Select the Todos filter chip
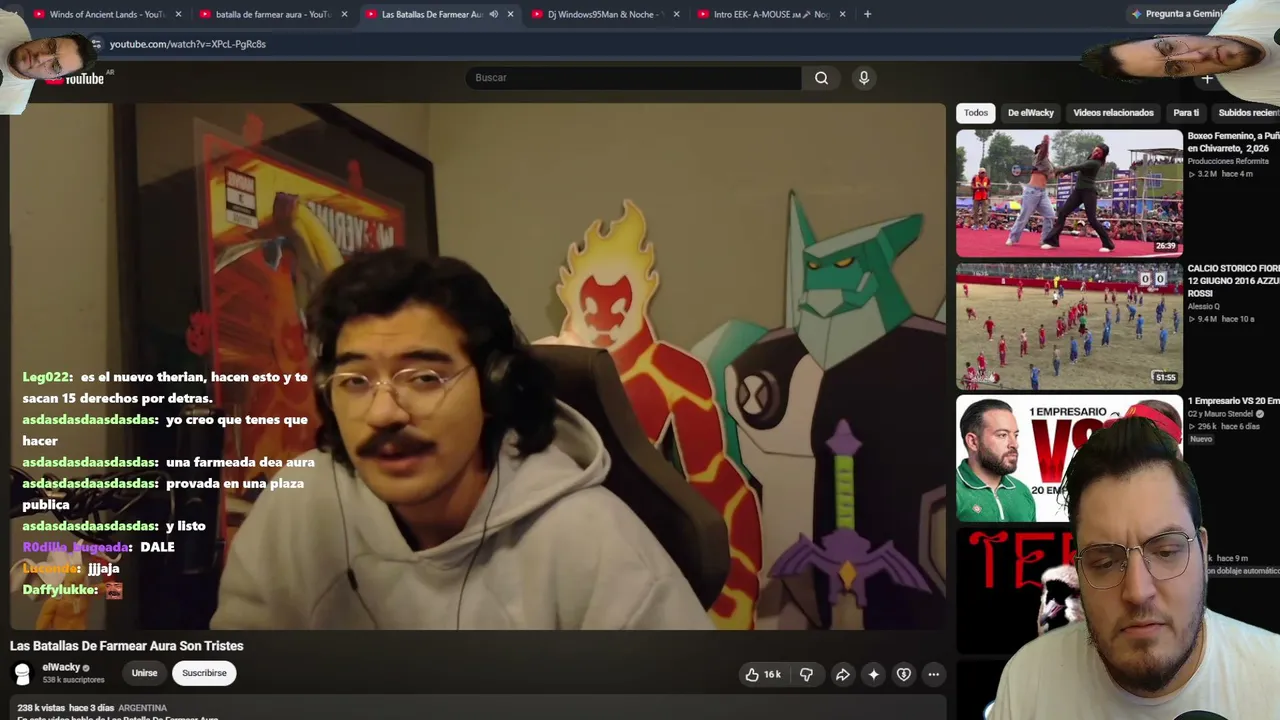The image size is (1280, 720). tap(976, 113)
